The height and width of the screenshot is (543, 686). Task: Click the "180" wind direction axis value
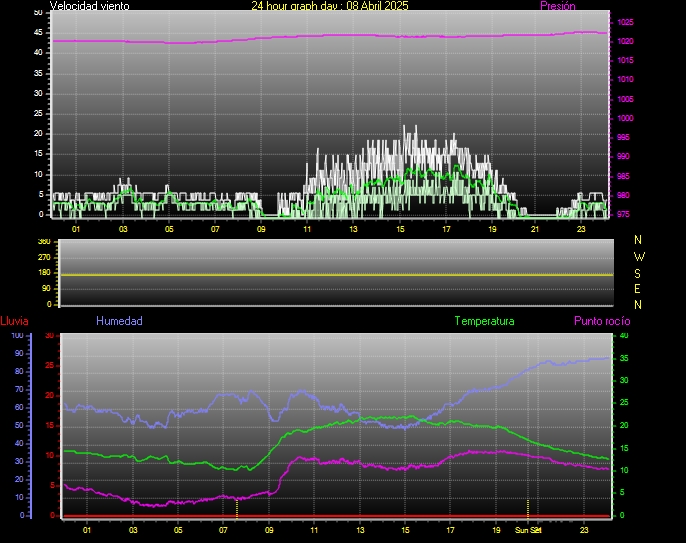tap(44, 272)
